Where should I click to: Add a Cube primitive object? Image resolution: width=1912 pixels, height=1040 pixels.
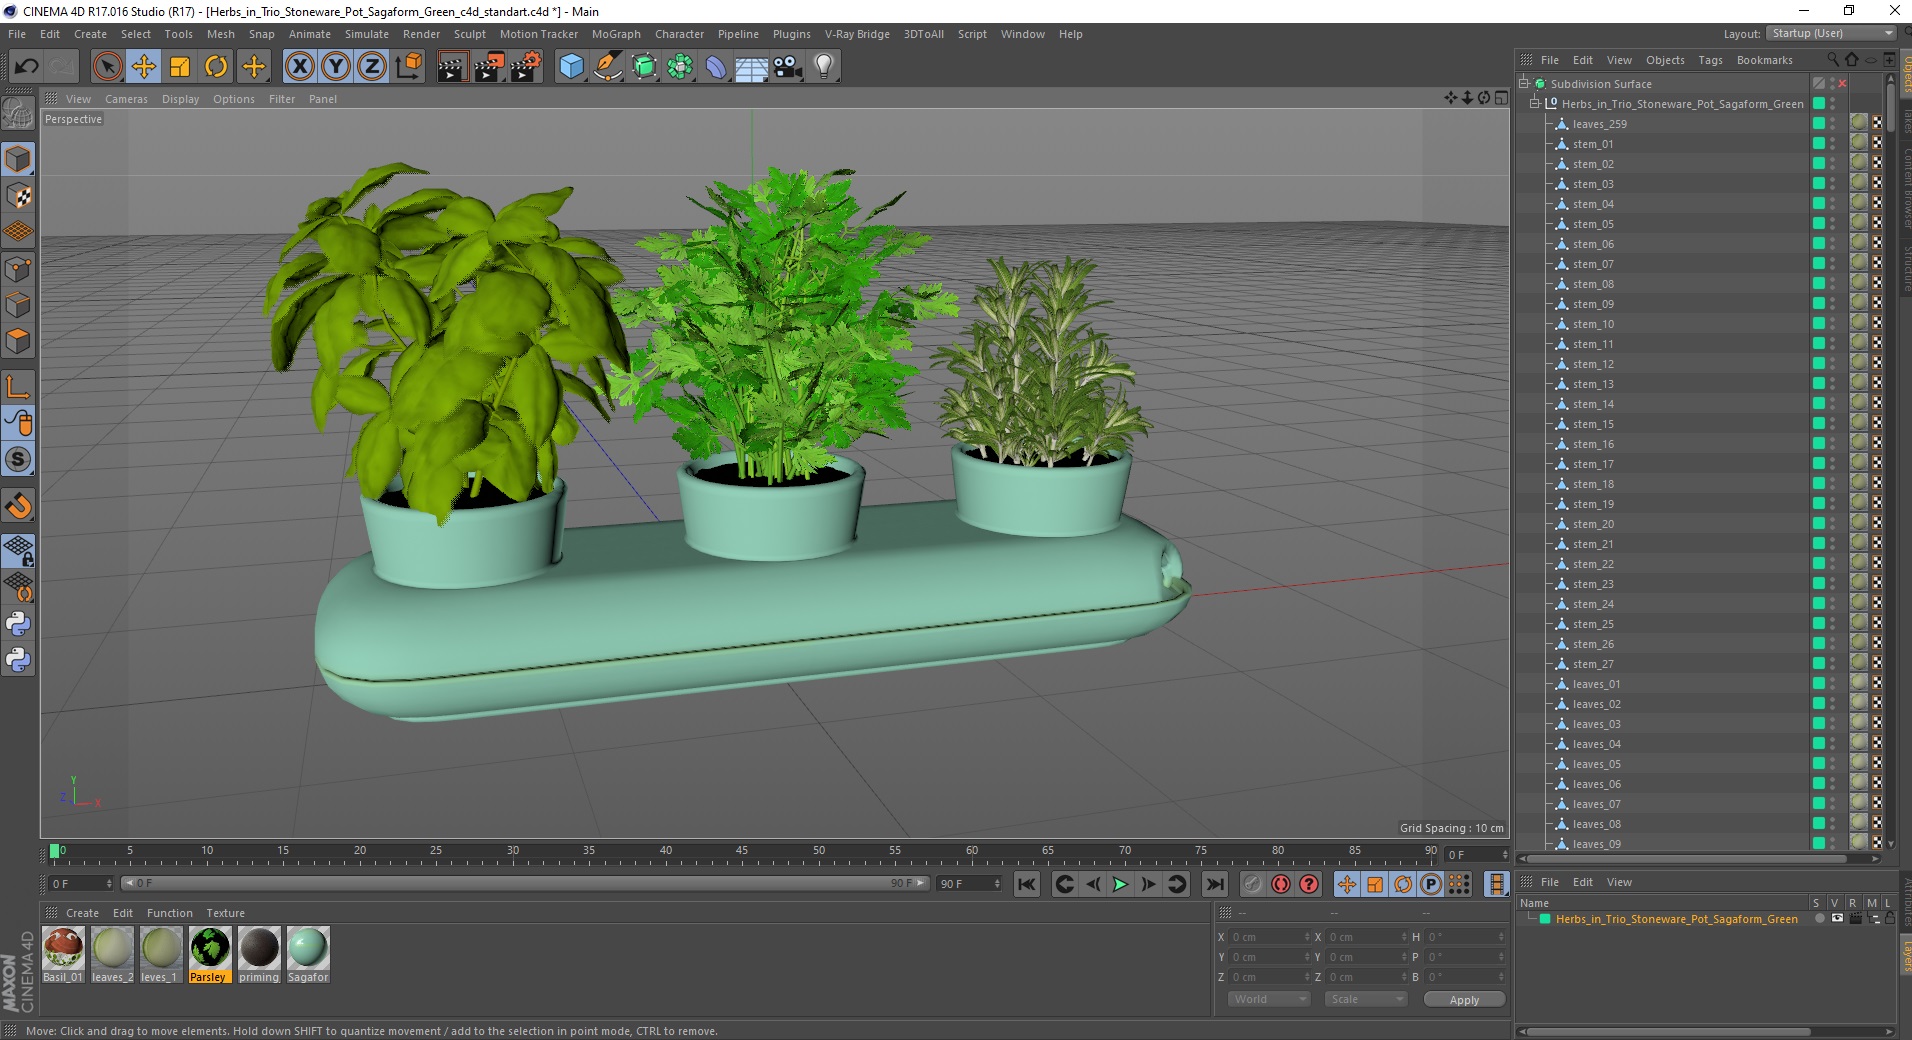click(571, 67)
